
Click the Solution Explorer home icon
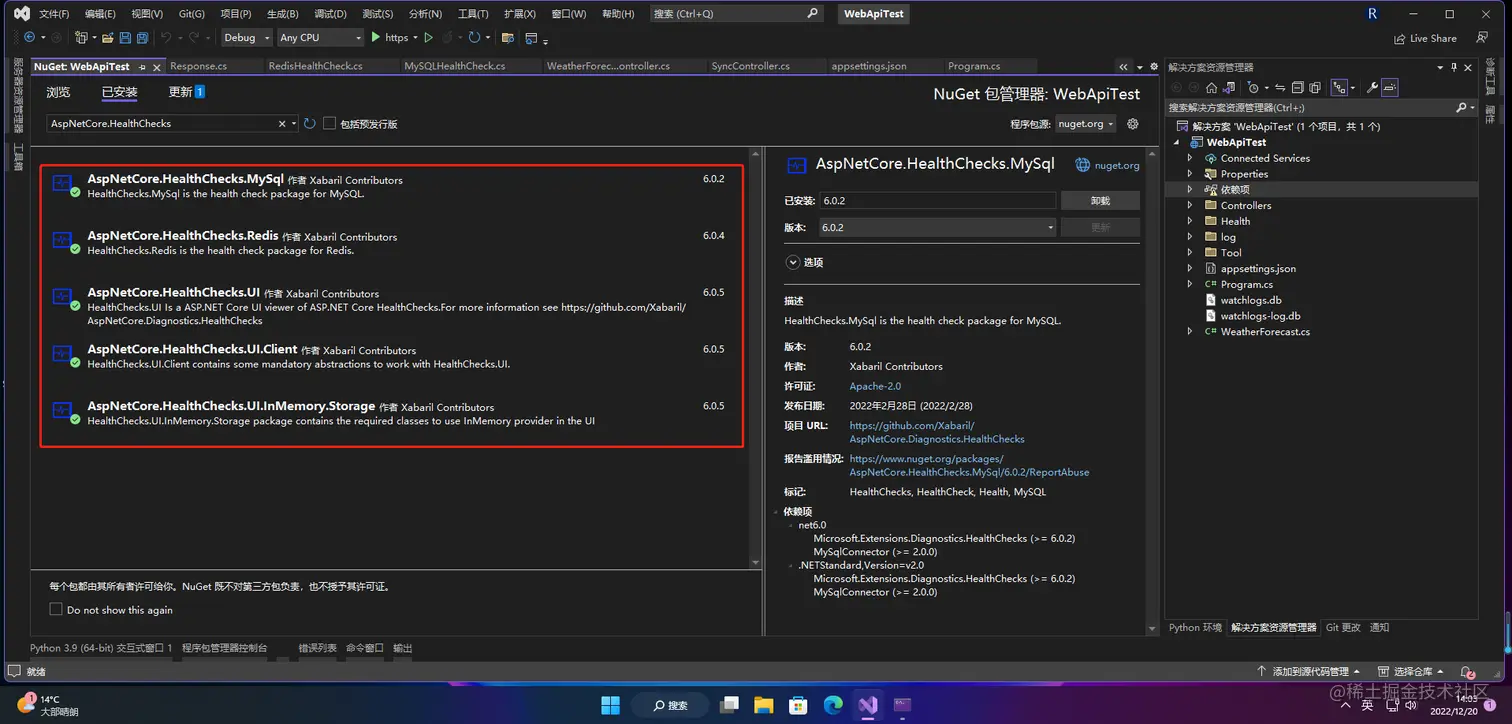(1211, 88)
